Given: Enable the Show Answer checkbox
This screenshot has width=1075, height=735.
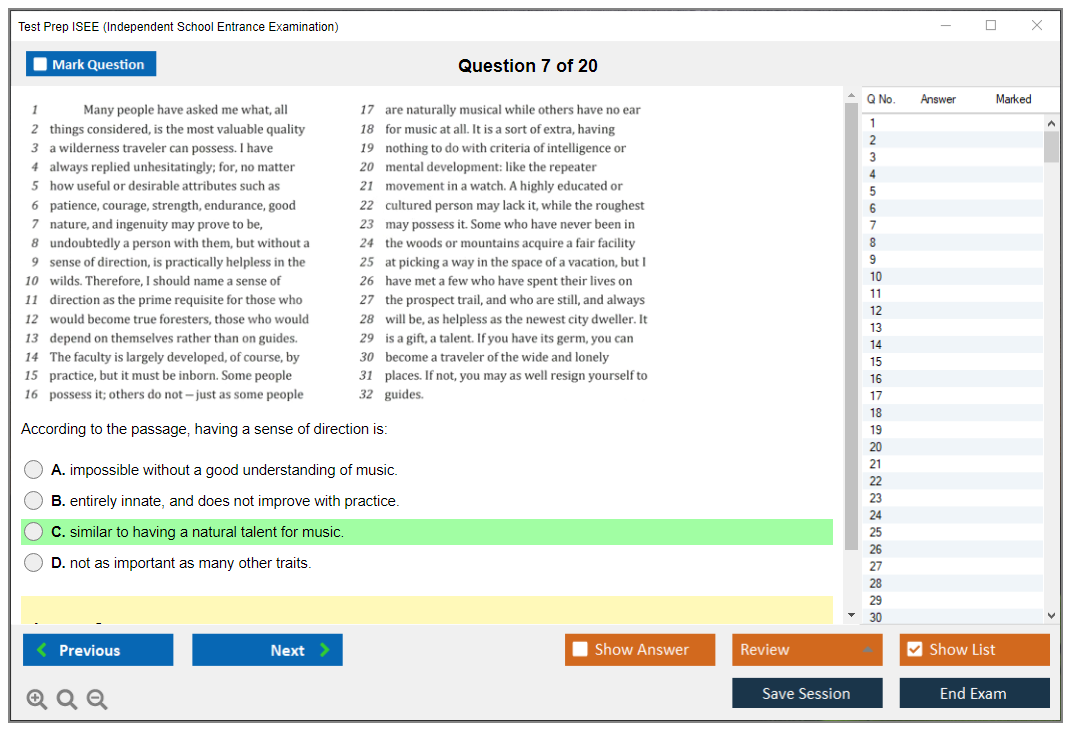Looking at the screenshot, I should (x=580, y=650).
